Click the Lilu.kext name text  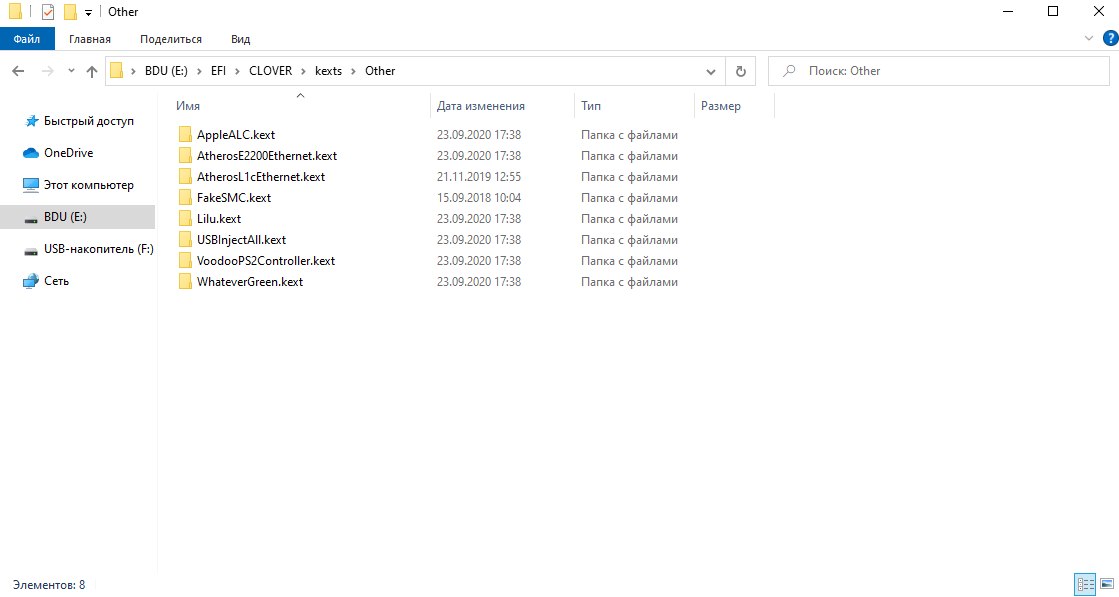[219, 219]
